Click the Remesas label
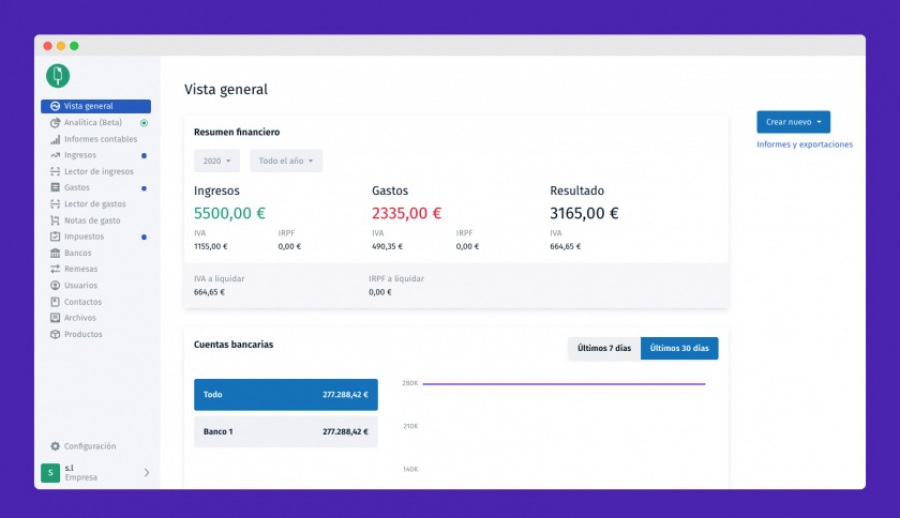This screenshot has height=518, width=900. tap(81, 269)
